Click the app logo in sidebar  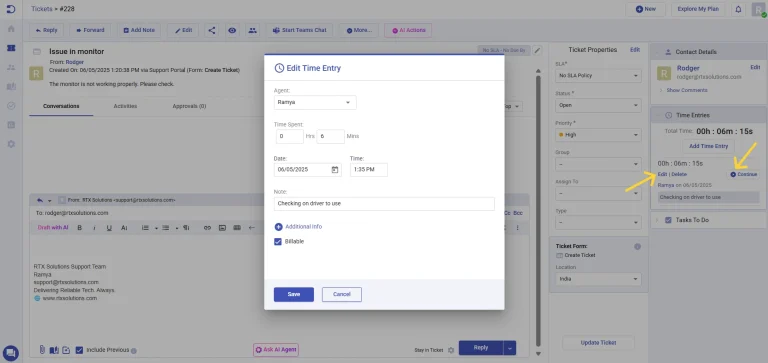click(x=11, y=9)
